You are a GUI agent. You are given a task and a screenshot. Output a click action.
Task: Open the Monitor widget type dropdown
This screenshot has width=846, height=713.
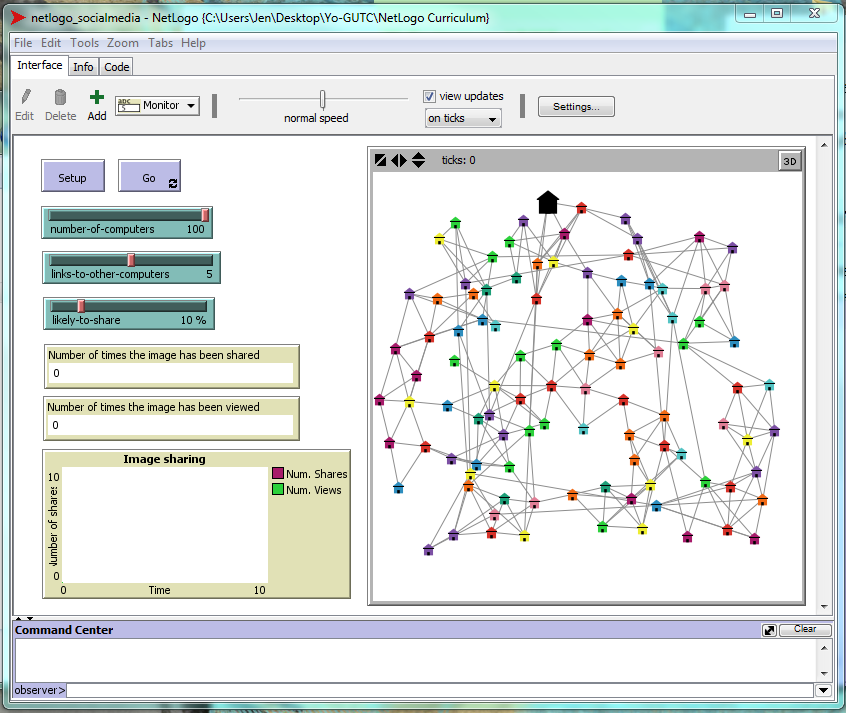(x=157, y=106)
